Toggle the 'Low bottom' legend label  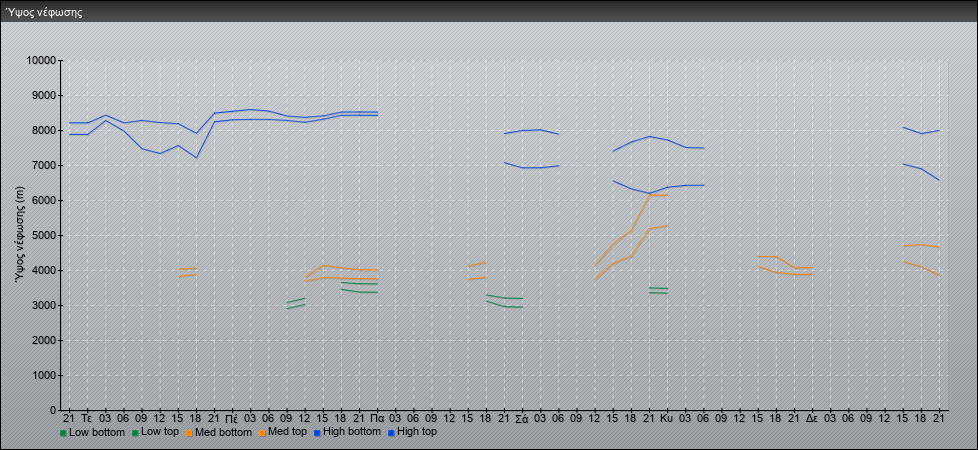tap(97, 432)
